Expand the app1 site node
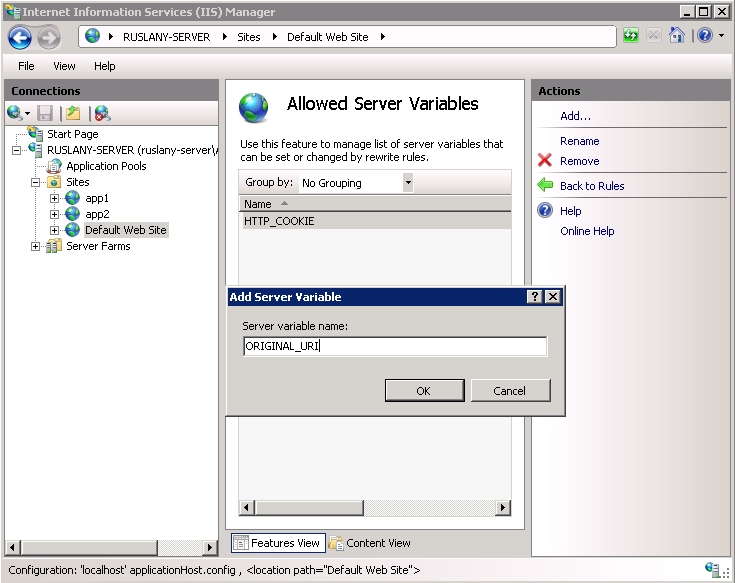735x583 pixels. click(x=55, y=198)
